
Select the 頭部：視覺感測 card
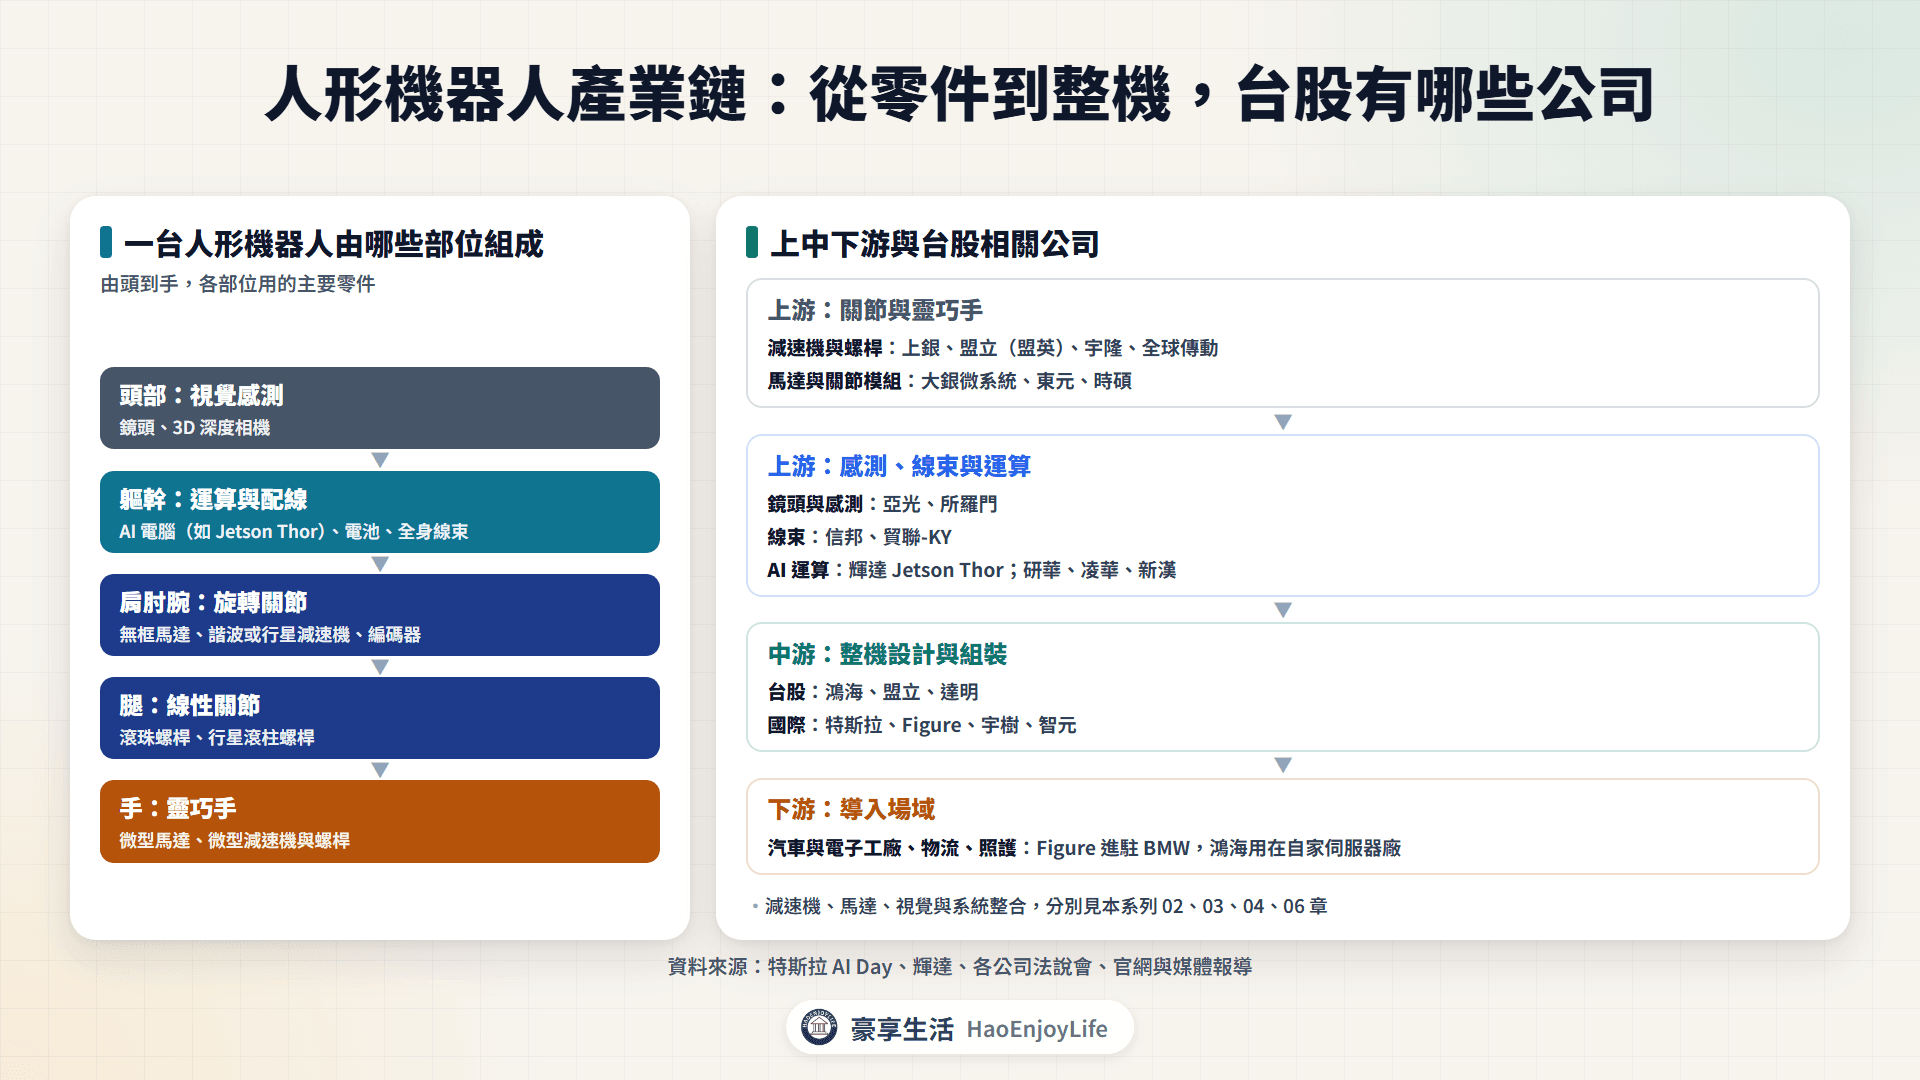click(380, 408)
